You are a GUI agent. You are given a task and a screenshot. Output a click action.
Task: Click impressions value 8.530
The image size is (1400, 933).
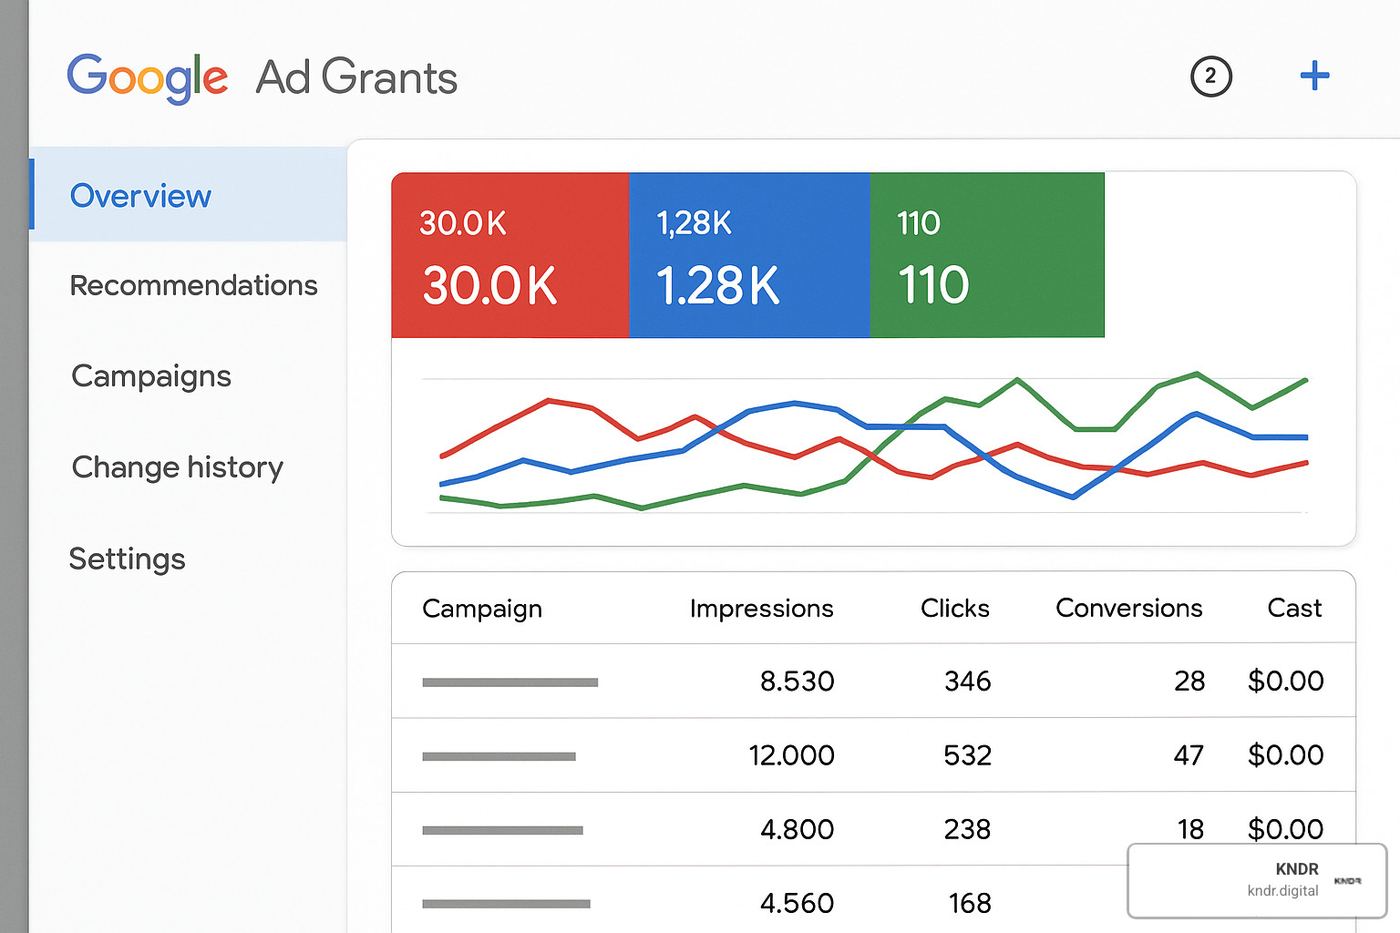coord(797,681)
